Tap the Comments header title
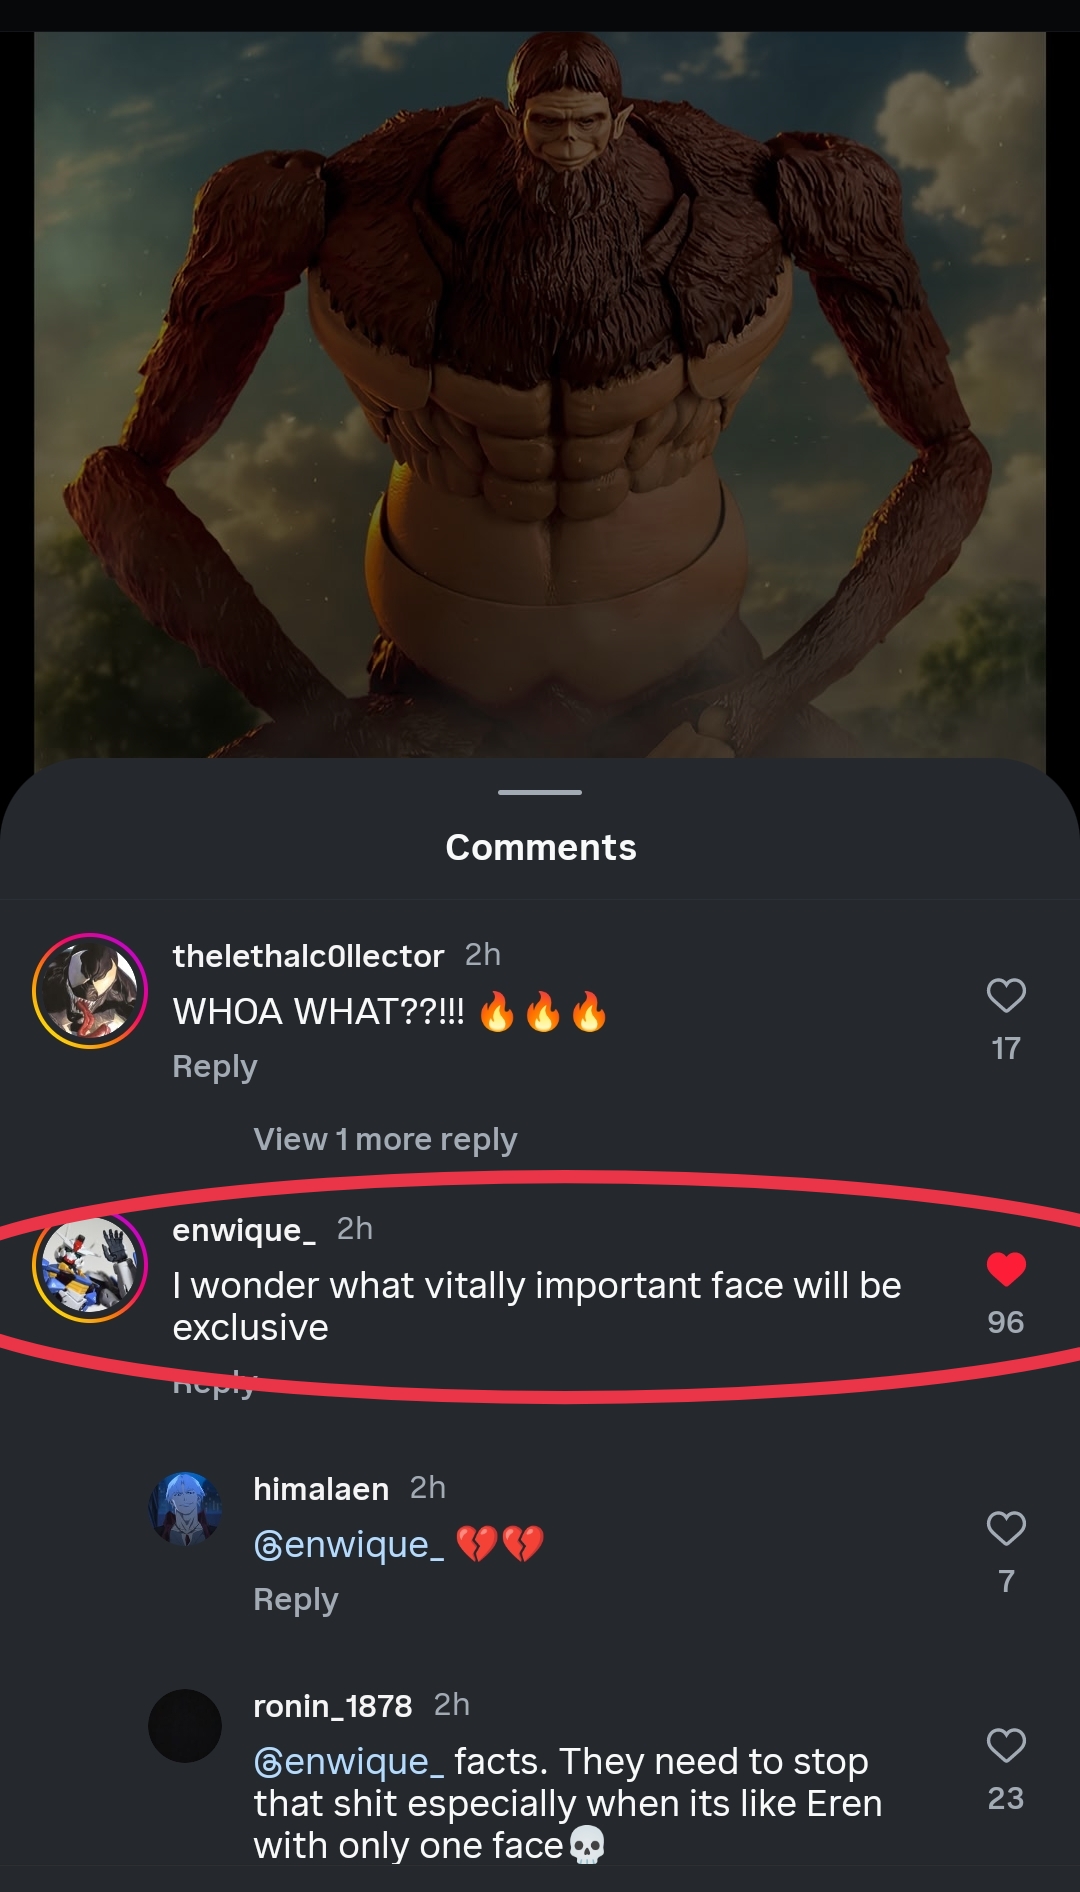 540,847
